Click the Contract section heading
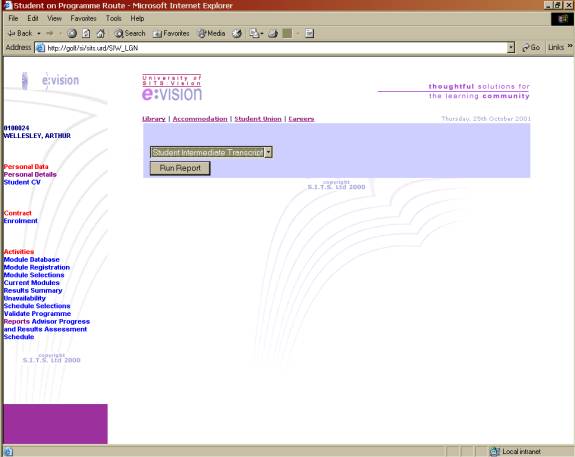 click(x=18, y=213)
